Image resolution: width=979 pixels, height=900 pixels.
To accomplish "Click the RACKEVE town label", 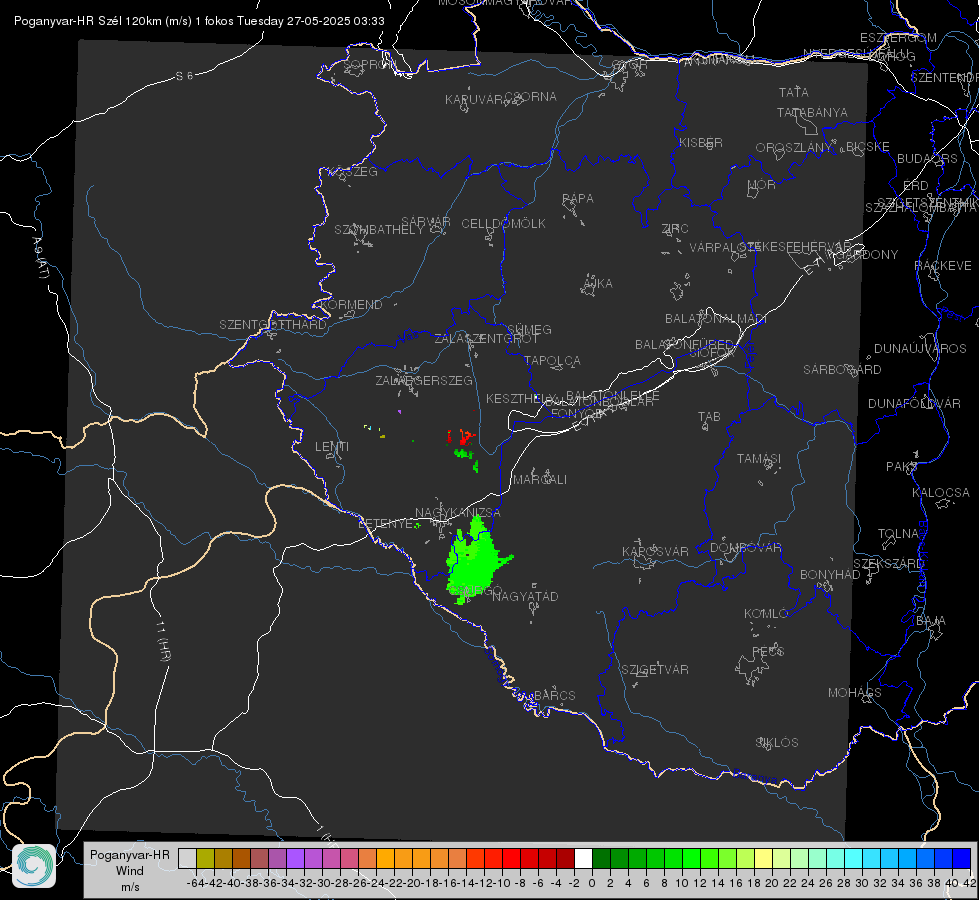I will pos(943,266).
